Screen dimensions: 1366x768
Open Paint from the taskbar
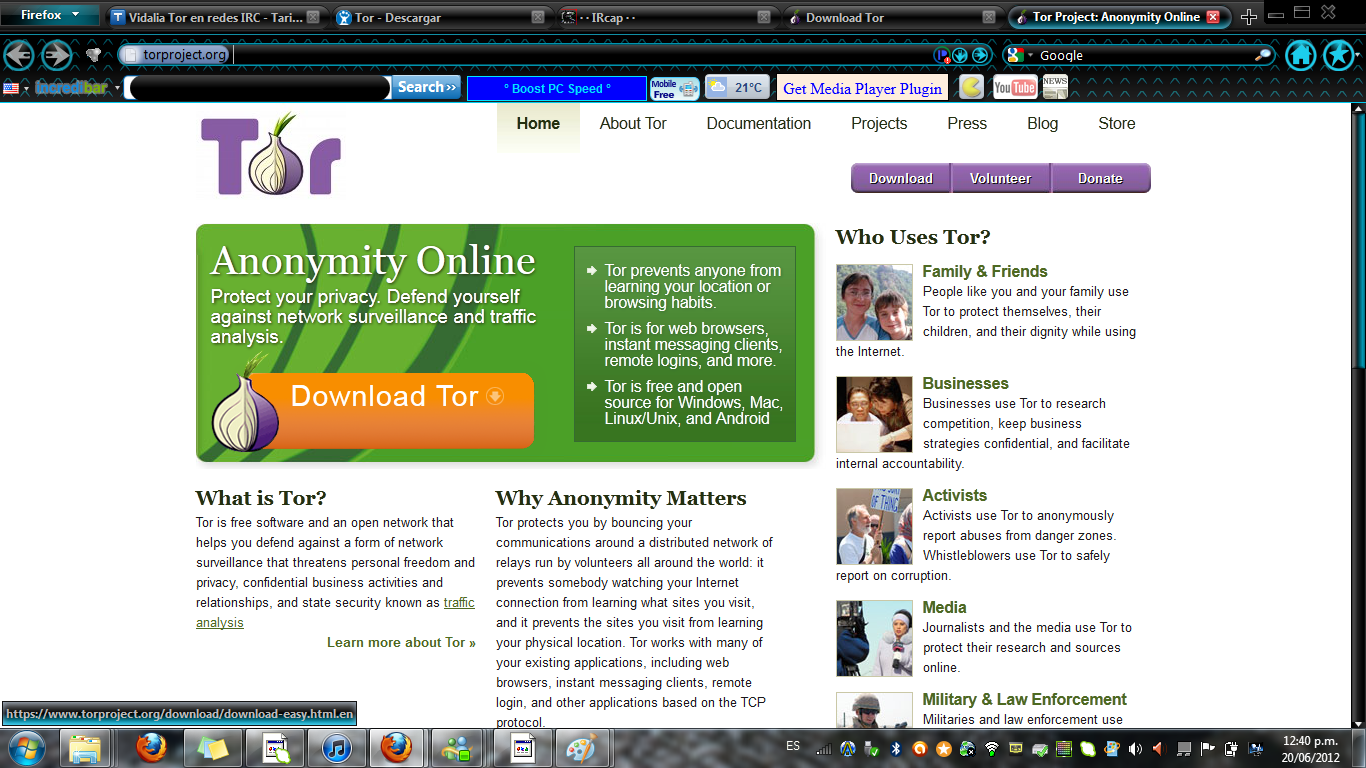click(581, 748)
